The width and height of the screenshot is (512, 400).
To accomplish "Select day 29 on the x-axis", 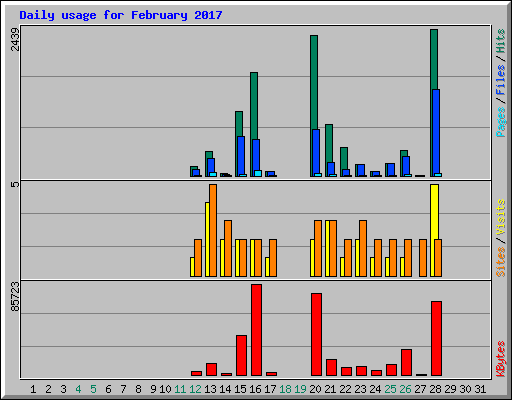I will [x=450, y=389].
